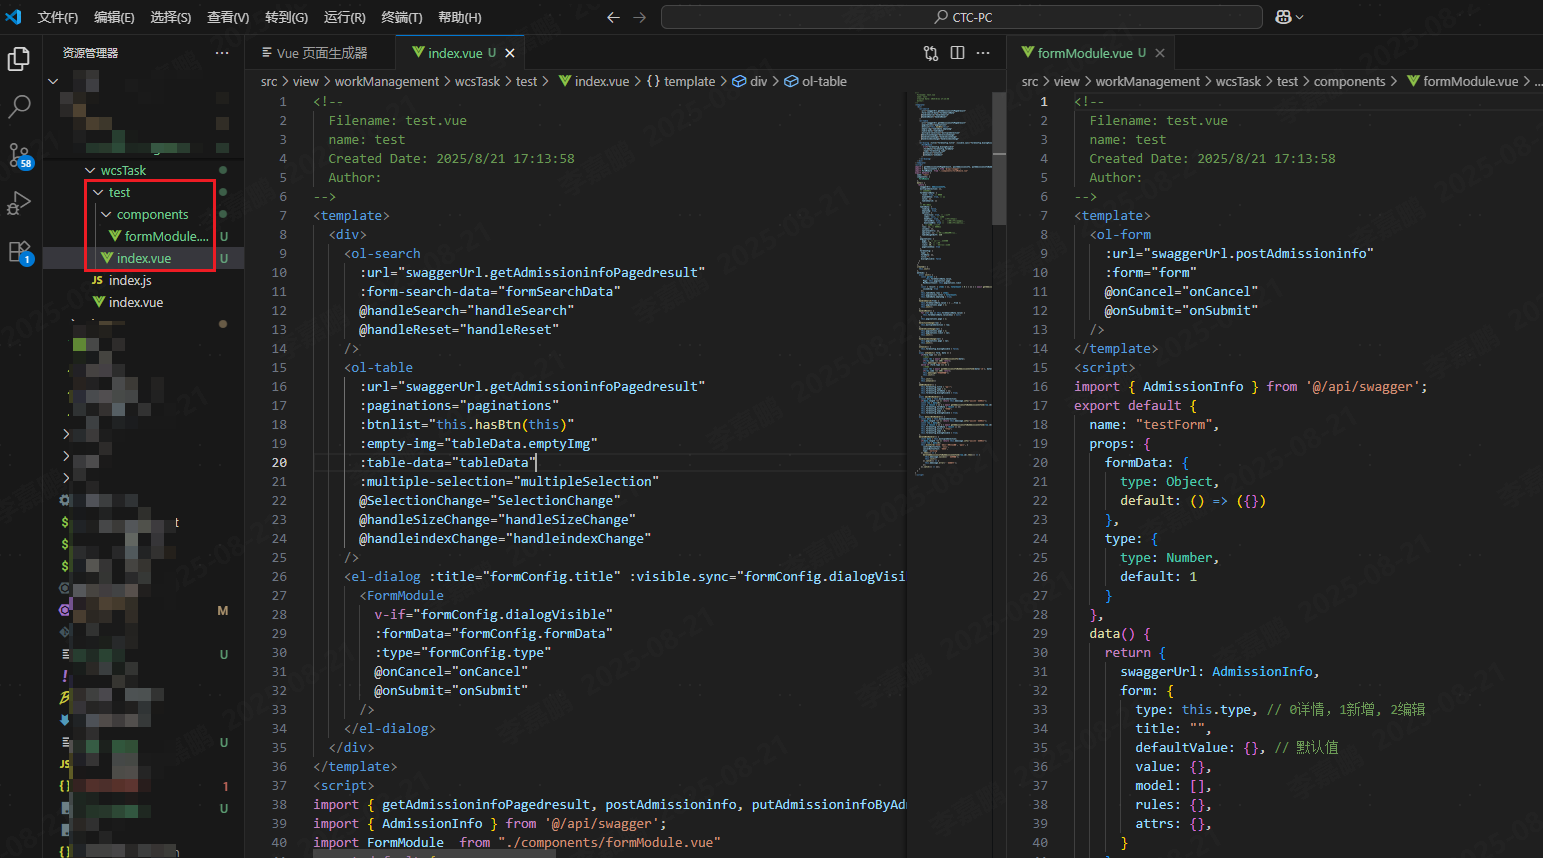This screenshot has height=858, width=1543.
Task: Select index.js in the explorer
Action: click(x=130, y=281)
